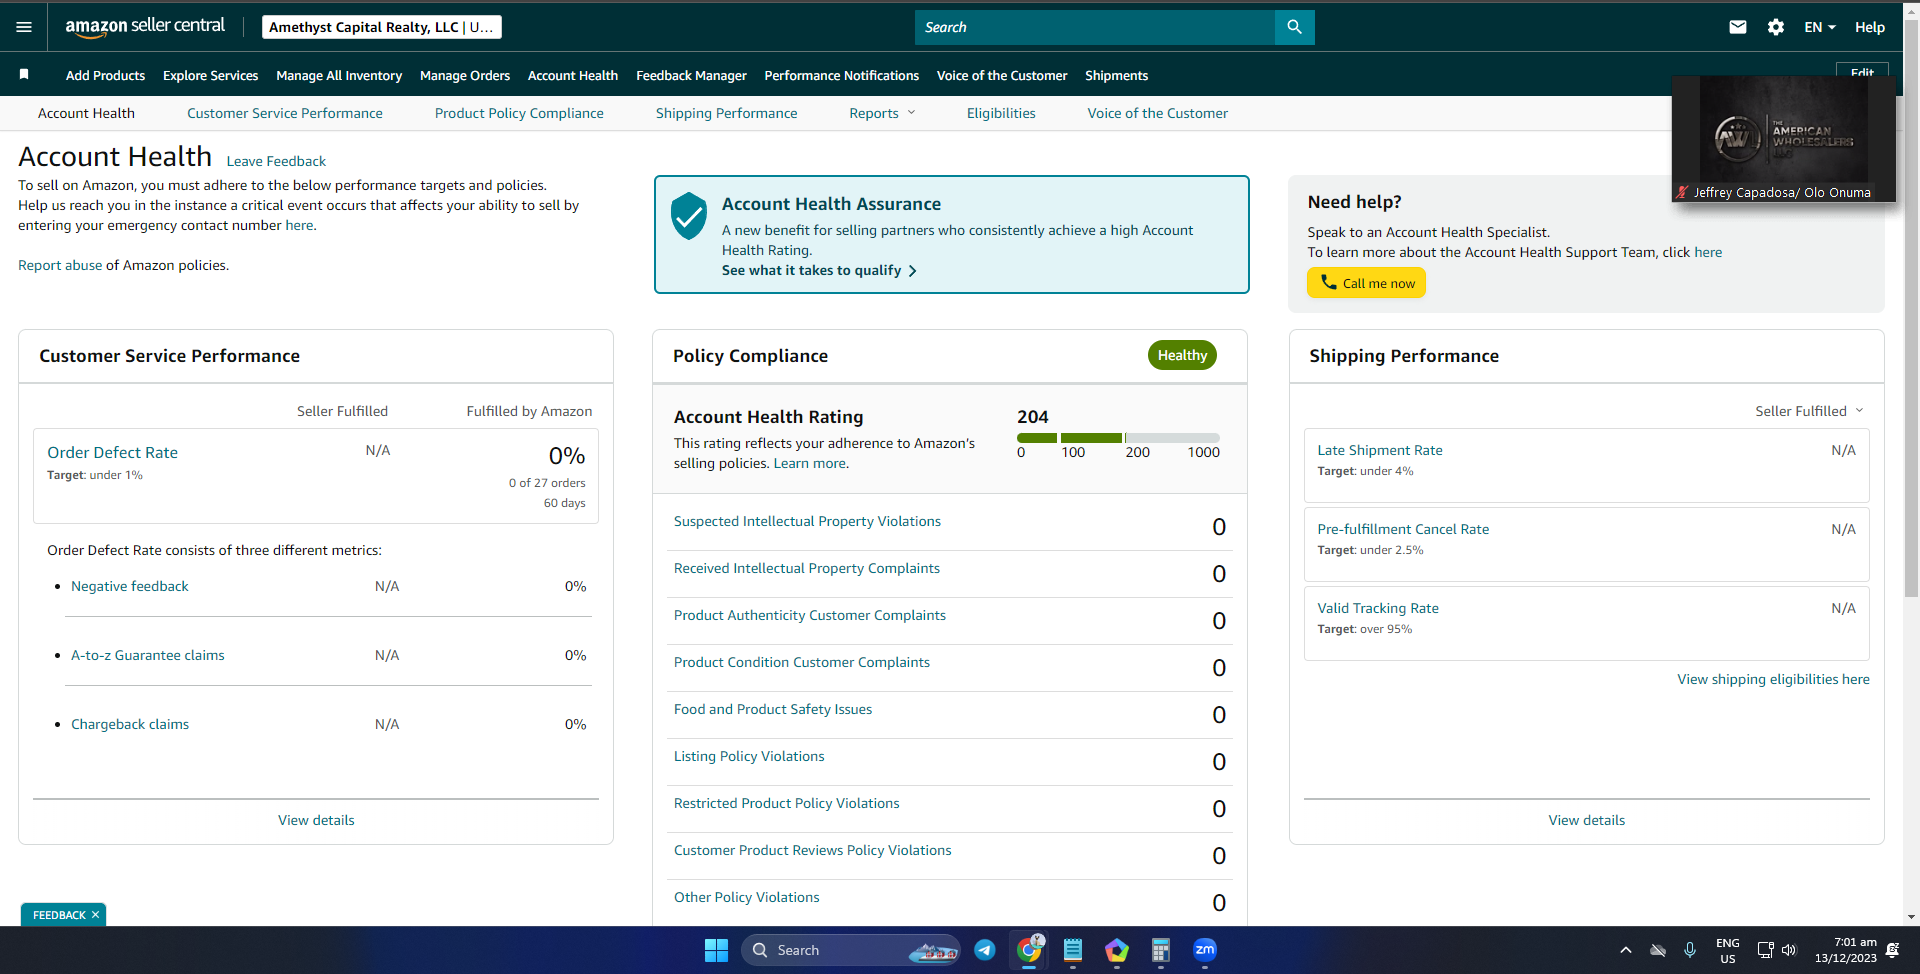This screenshot has width=1920, height=974.
Task: Select the Customer Service Performance tab
Action: coord(285,113)
